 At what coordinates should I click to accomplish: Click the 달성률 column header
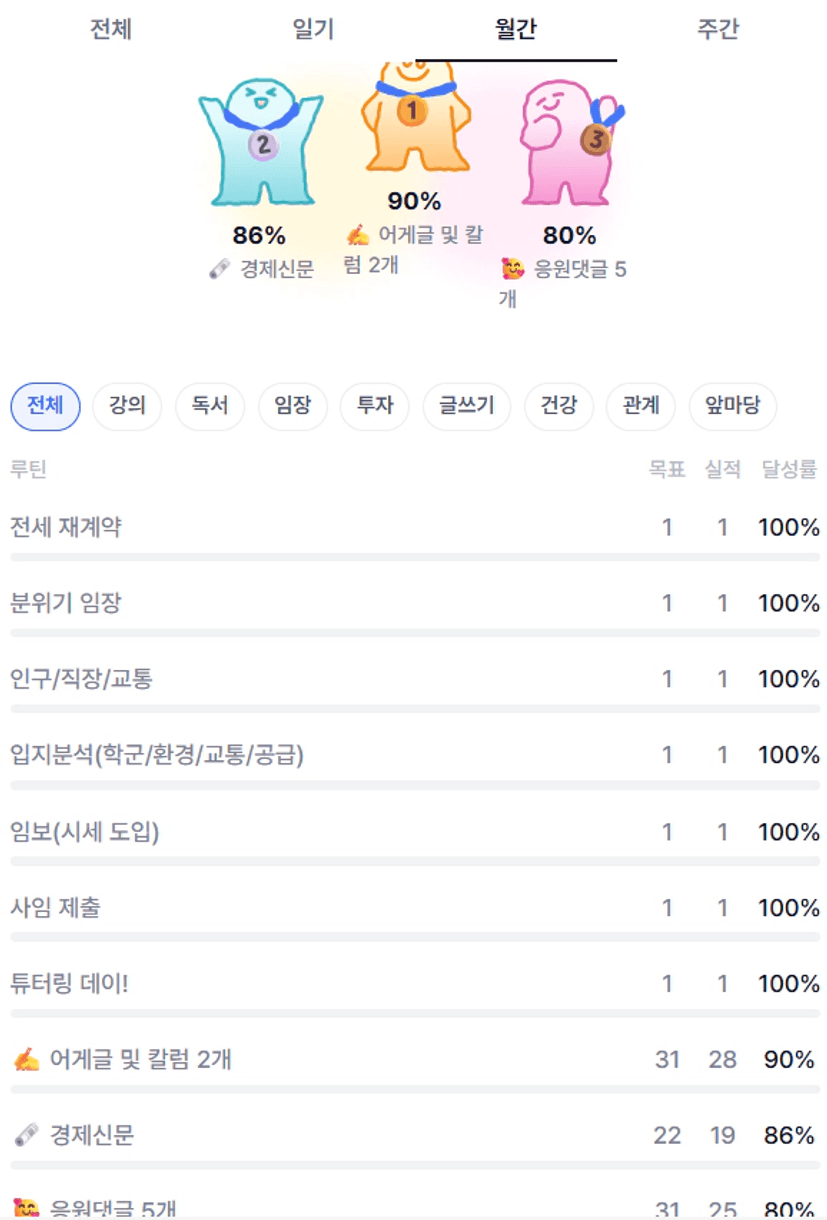click(789, 469)
